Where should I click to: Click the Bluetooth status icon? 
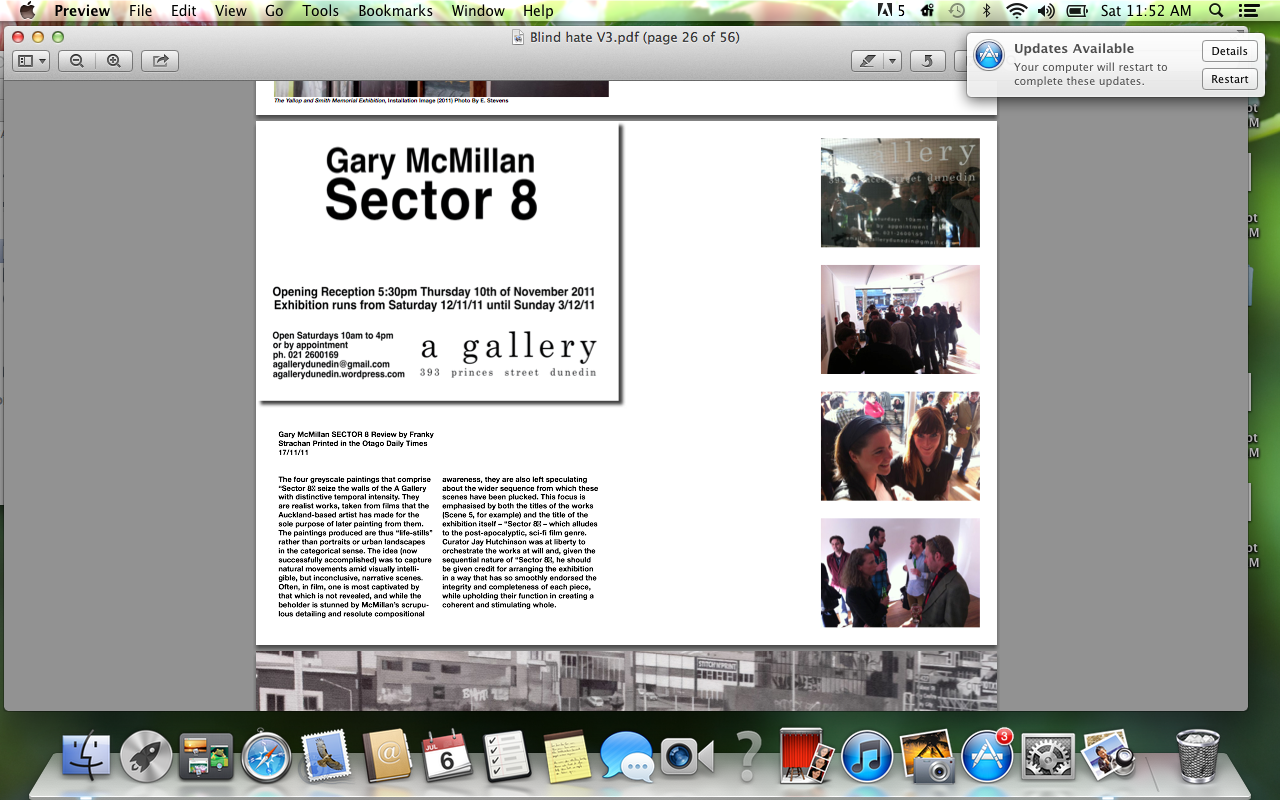(x=986, y=11)
